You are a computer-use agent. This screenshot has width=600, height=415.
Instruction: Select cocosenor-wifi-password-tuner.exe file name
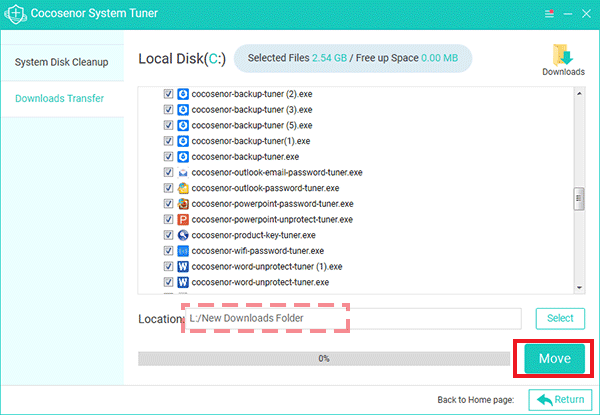tap(258, 251)
